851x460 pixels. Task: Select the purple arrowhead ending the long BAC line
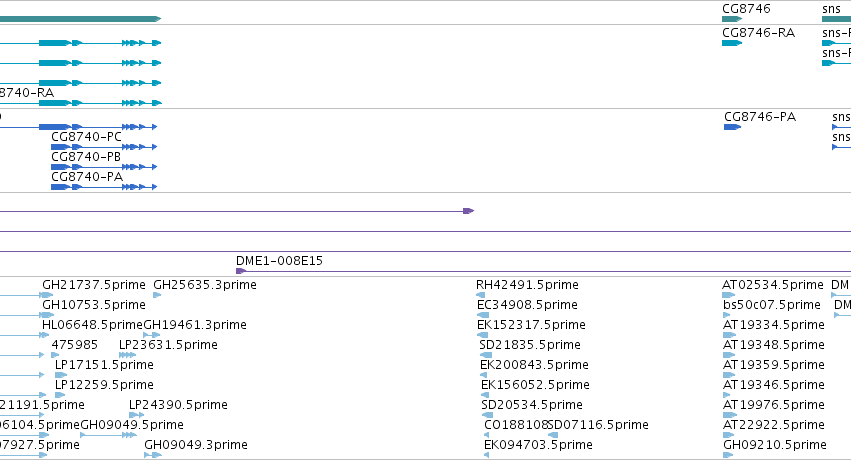pyautogui.click(x=469, y=210)
